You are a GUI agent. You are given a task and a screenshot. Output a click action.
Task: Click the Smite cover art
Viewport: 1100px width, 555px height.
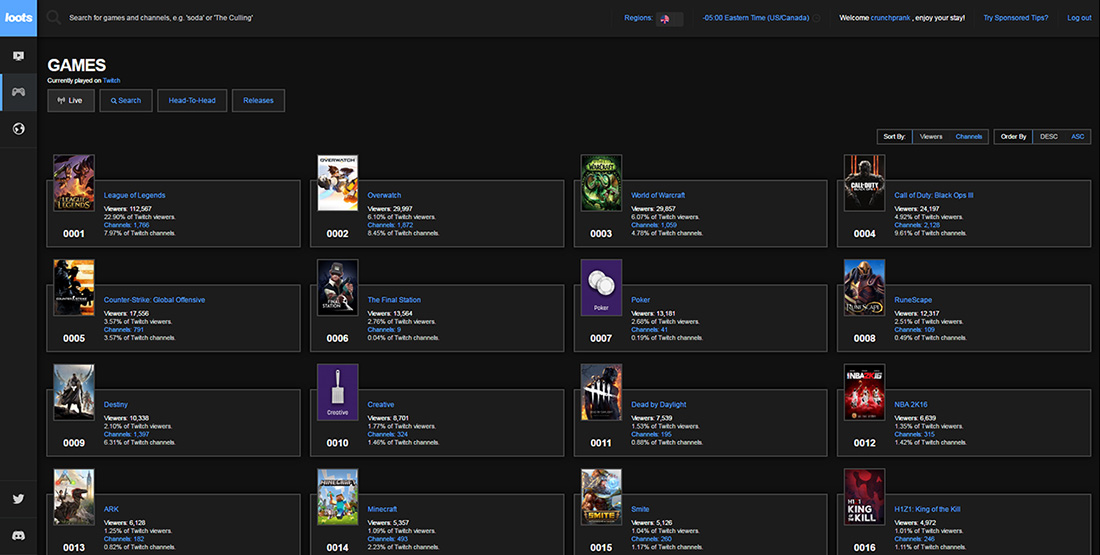tap(601, 497)
